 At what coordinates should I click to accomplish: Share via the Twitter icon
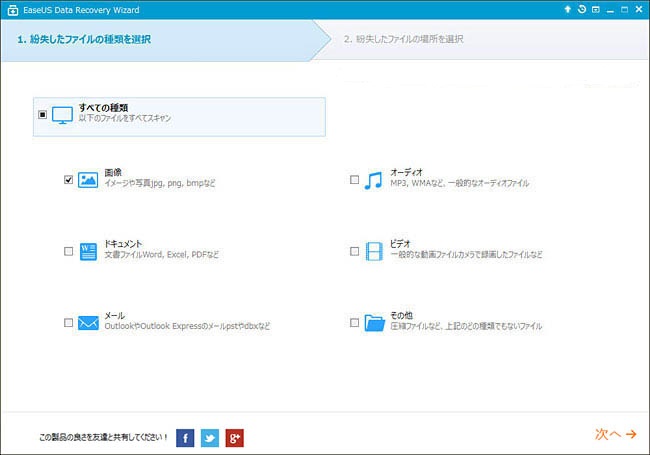(x=210, y=438)
